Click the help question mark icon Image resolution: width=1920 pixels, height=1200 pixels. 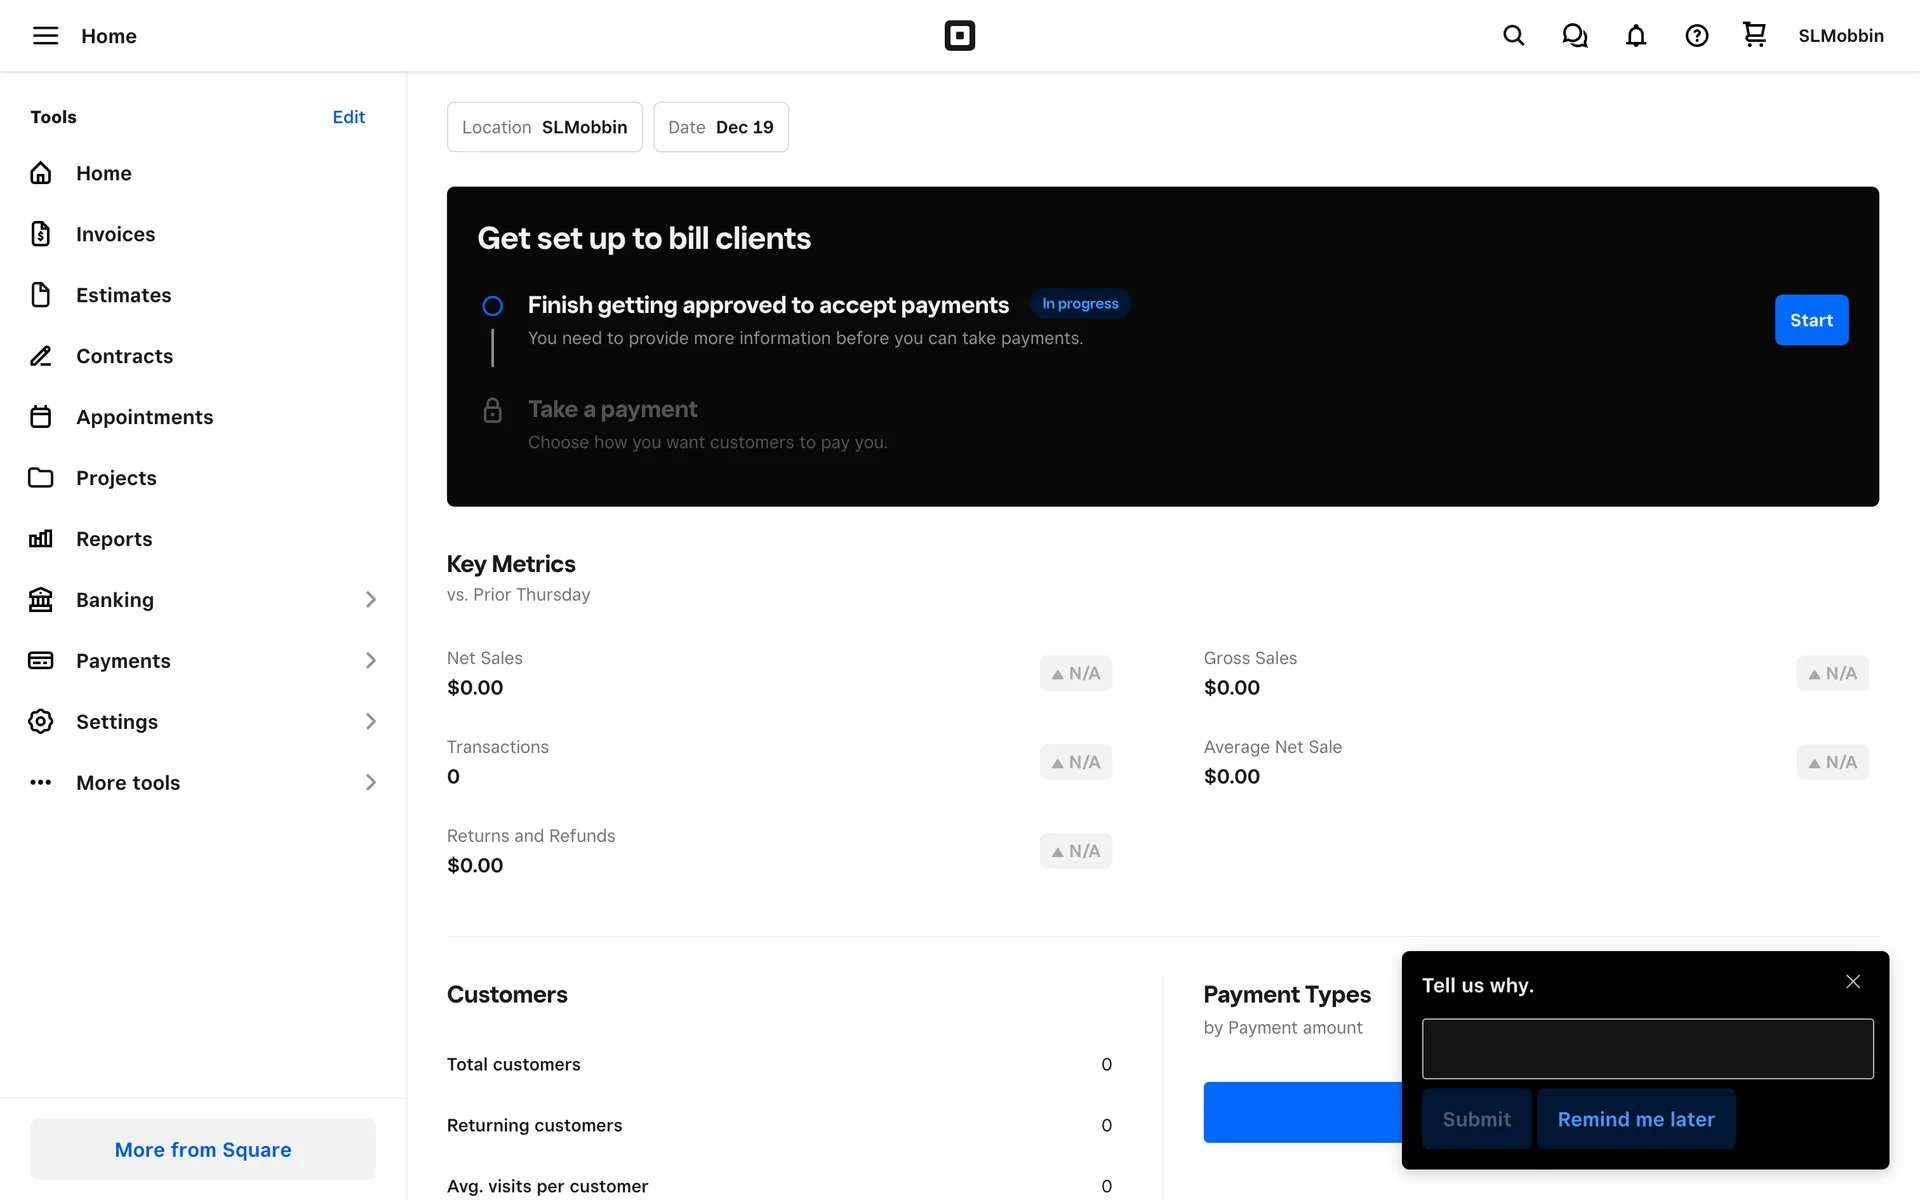click(1696, 36)
